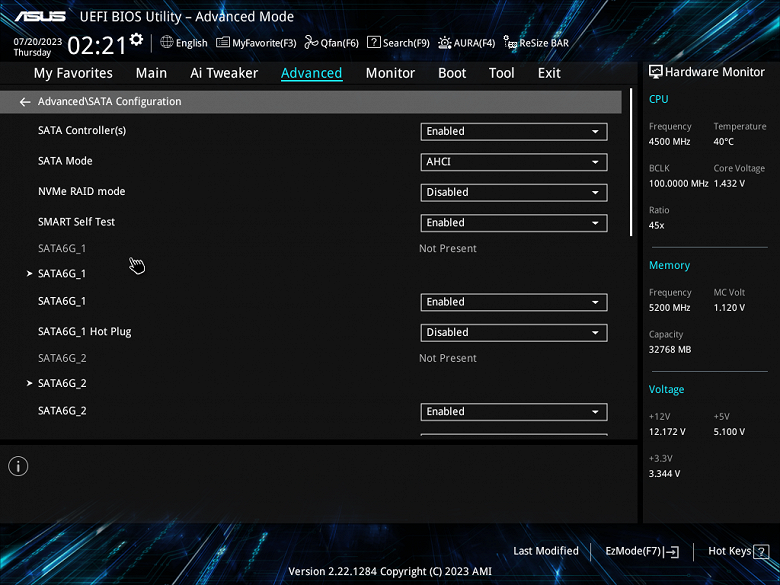Select SATA Controller(s) label
This screenshot has height=585, width=780.
coord(82,130)
